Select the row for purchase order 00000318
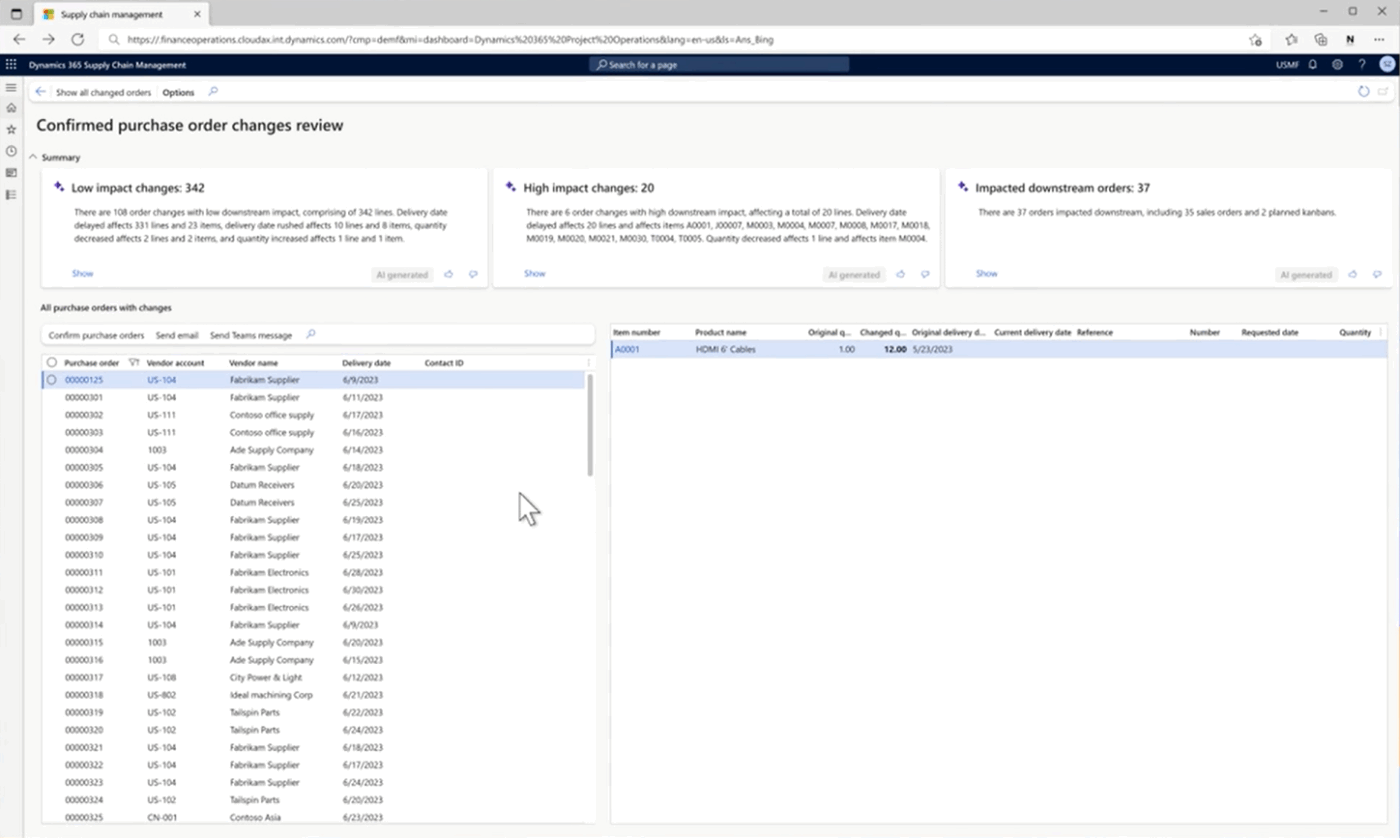The height and width of the screenshot is (838, 1400). [x=313, y=695]
